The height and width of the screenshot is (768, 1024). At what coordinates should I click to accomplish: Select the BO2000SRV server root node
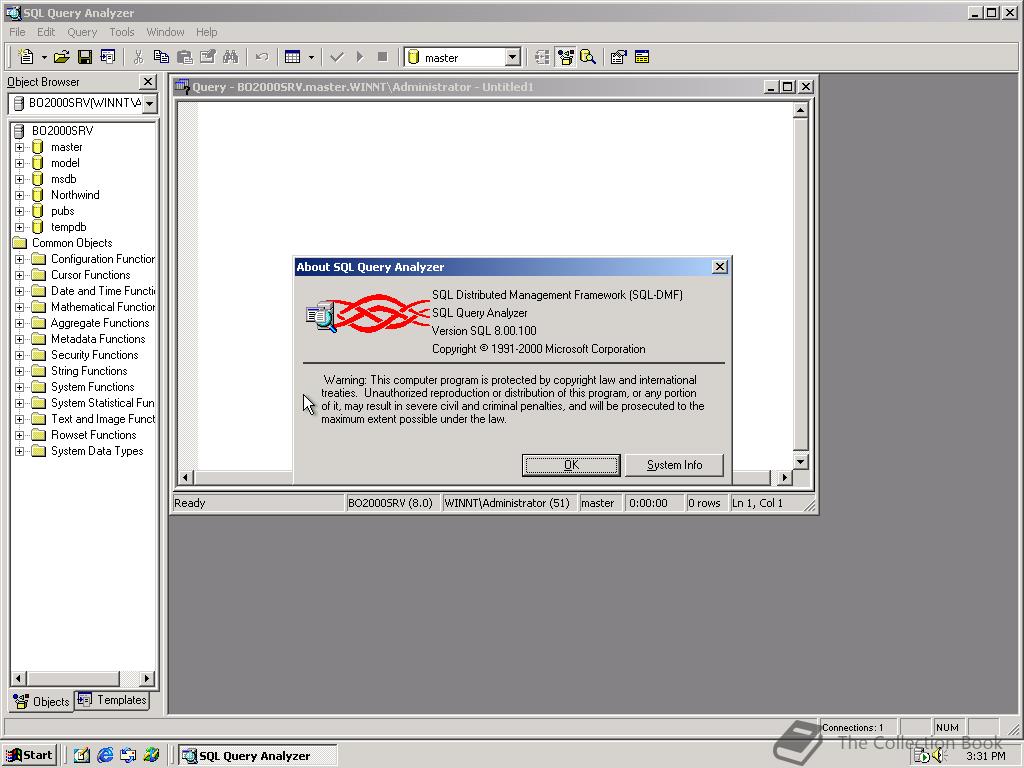point(62,131)
